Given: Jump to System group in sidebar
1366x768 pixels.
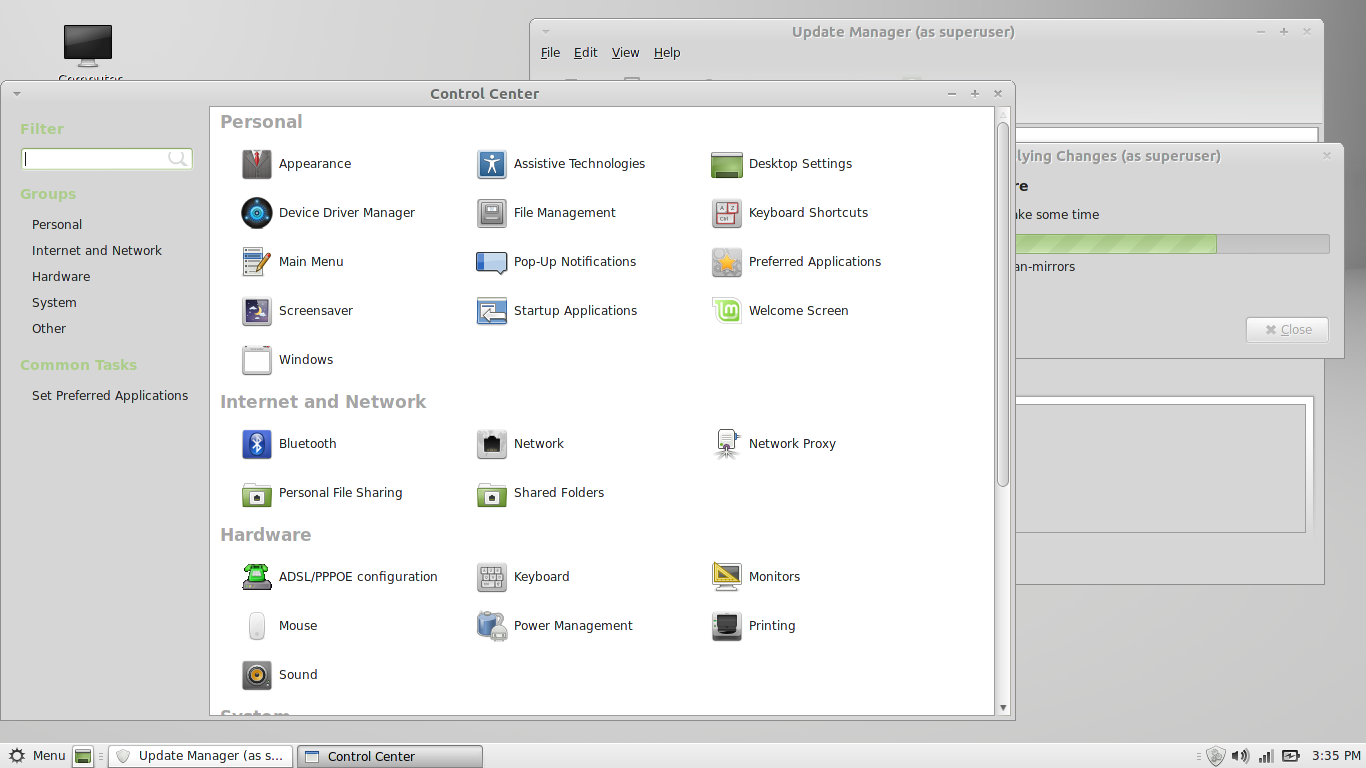Looking at the screenshot, I should tap(54, 303).
